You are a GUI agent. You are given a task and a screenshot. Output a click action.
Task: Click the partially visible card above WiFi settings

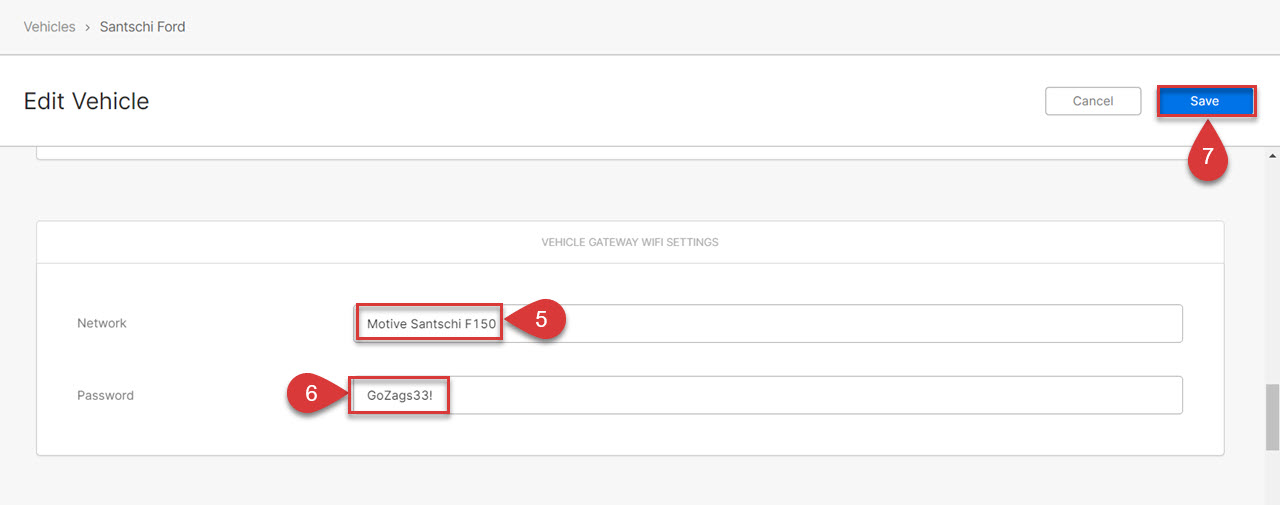coord(630,153)
